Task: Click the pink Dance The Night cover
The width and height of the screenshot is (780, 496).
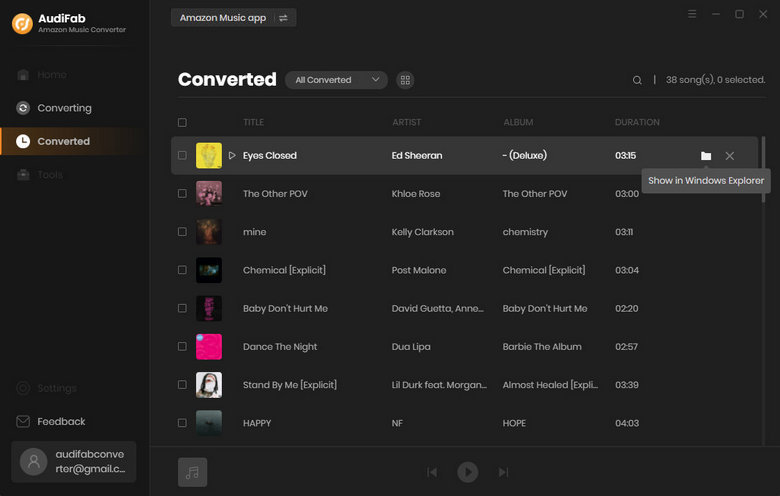Action: click(x=209, y=346)
